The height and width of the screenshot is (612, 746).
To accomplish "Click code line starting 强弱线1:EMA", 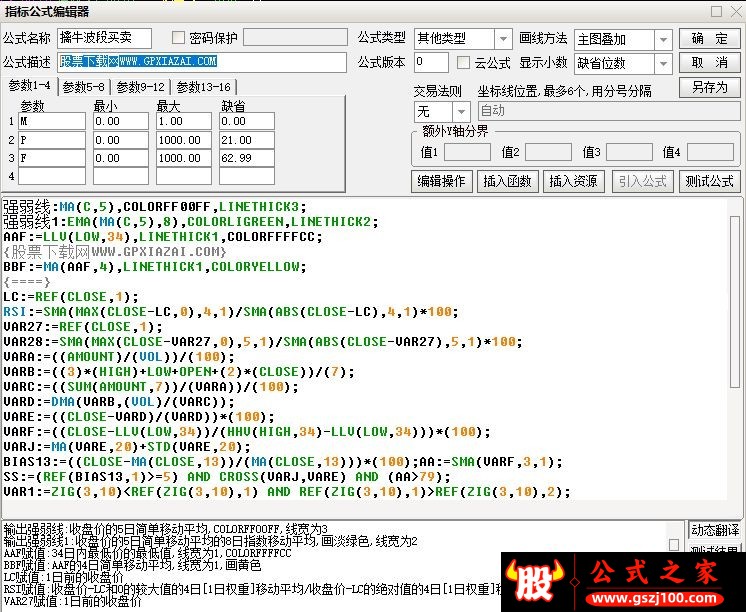I will tap(190, 222).
